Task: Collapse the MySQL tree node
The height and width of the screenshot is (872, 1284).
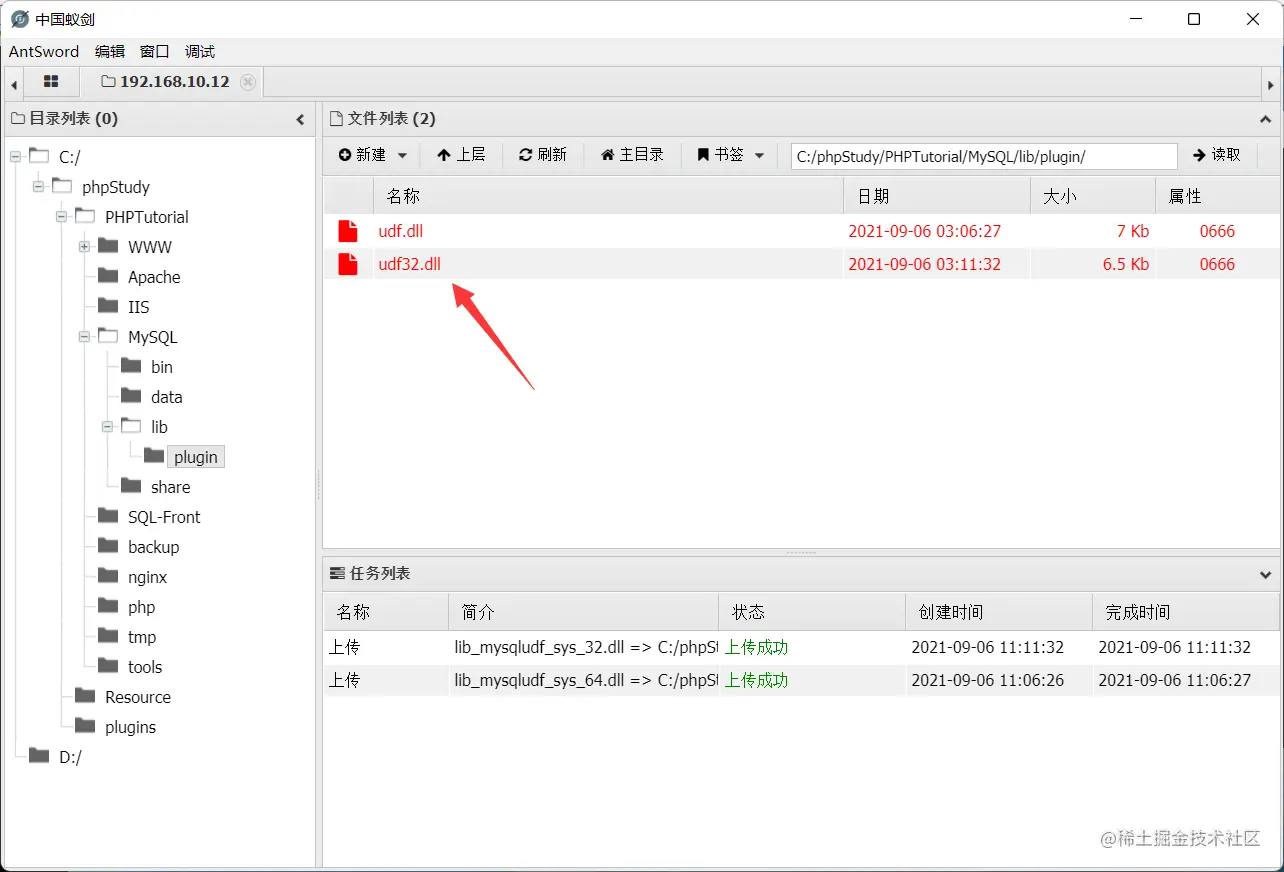Action: (x=85, y=337)
